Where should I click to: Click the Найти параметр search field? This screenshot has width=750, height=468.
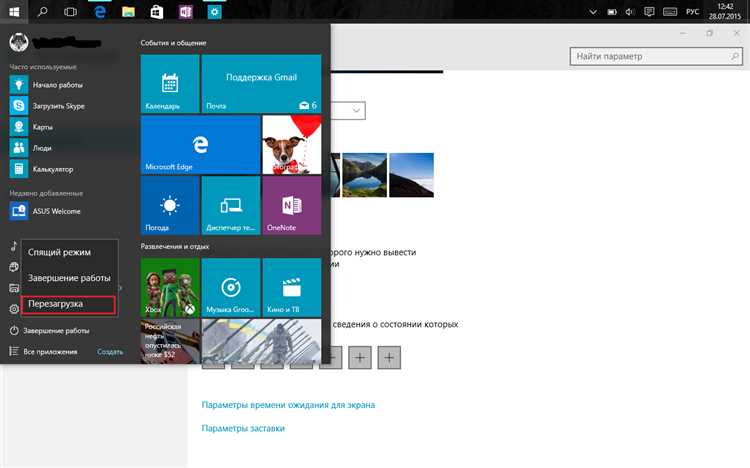(x=656, y=56)
